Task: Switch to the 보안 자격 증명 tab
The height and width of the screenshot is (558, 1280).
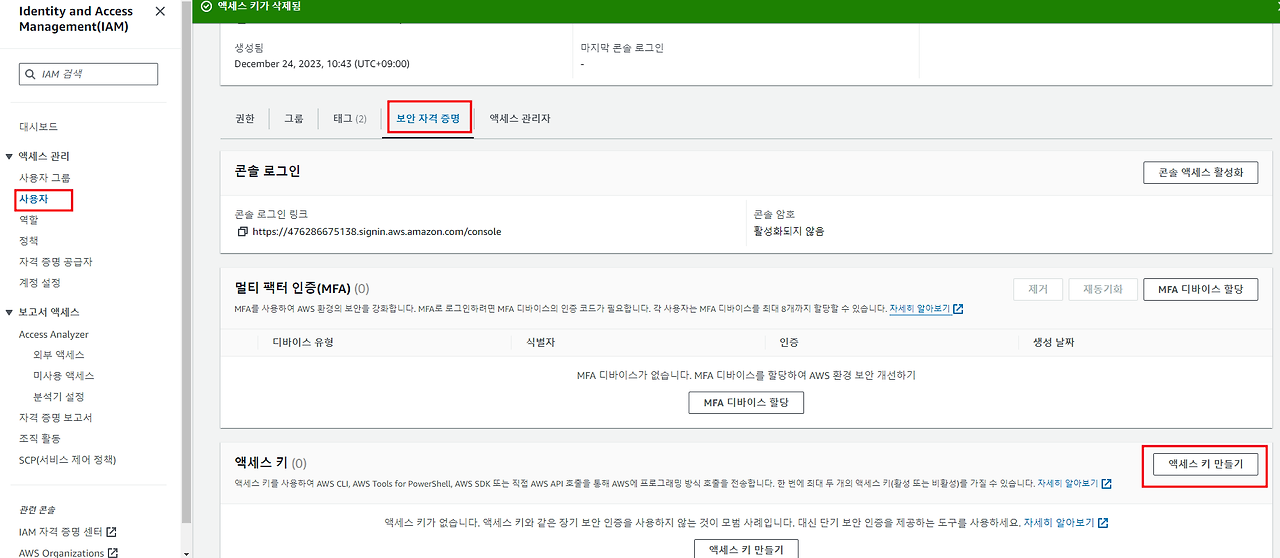Action: [x=428, y=118]
